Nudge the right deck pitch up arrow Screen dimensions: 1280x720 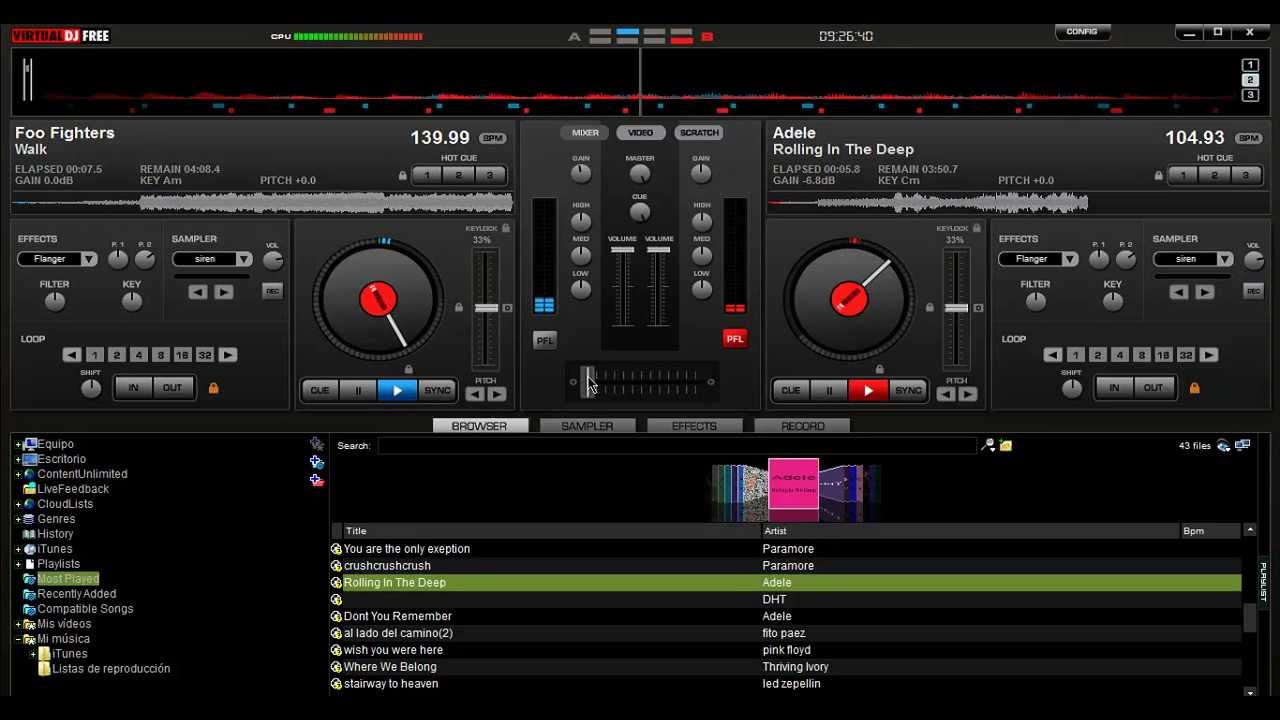click(968, 394)
